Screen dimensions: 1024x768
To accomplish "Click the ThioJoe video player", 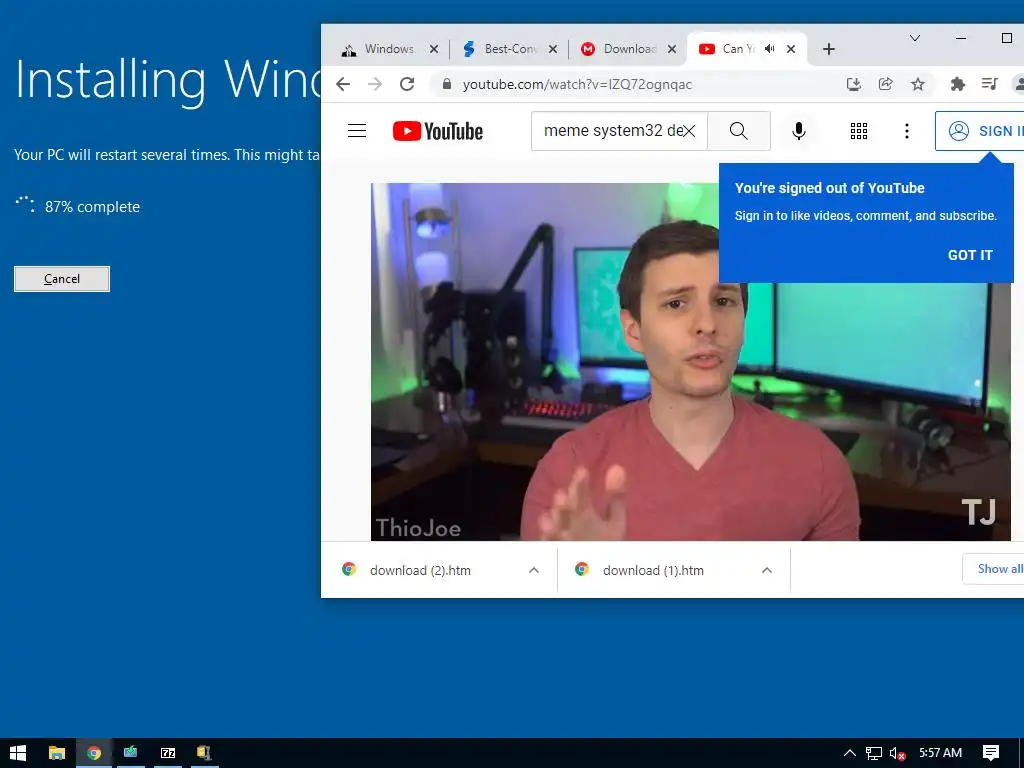I will coord(690,361).
